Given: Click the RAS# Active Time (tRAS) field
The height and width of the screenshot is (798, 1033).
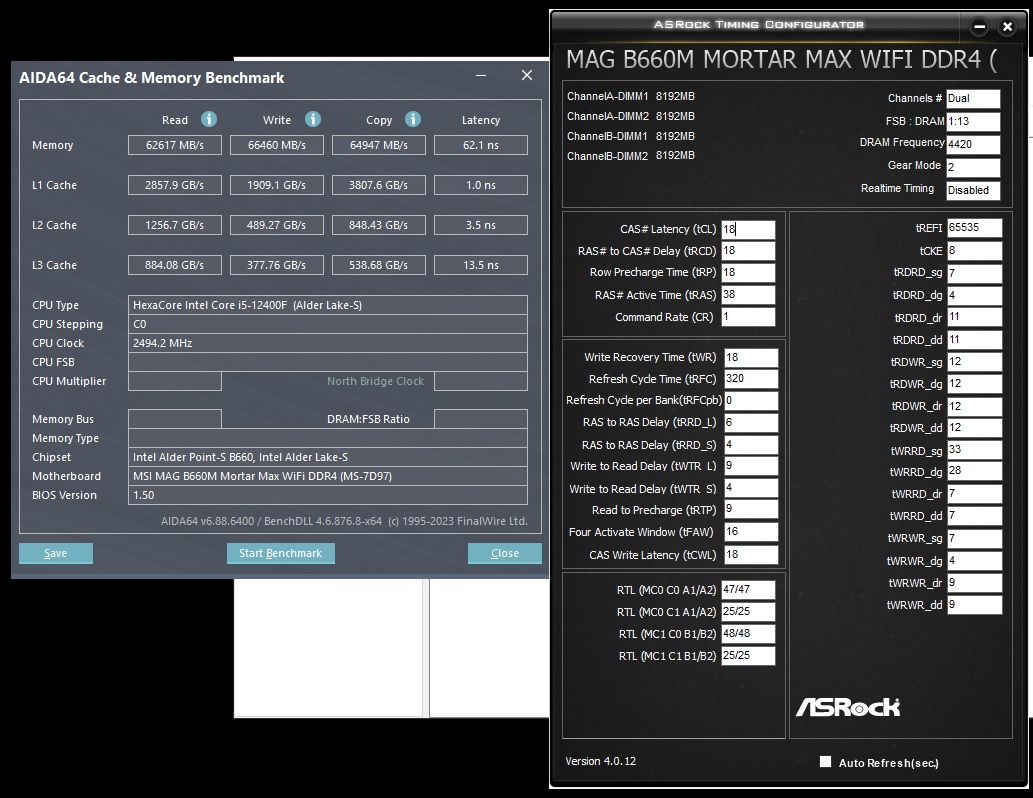Looking at the screenshot, I should (748, 295).
